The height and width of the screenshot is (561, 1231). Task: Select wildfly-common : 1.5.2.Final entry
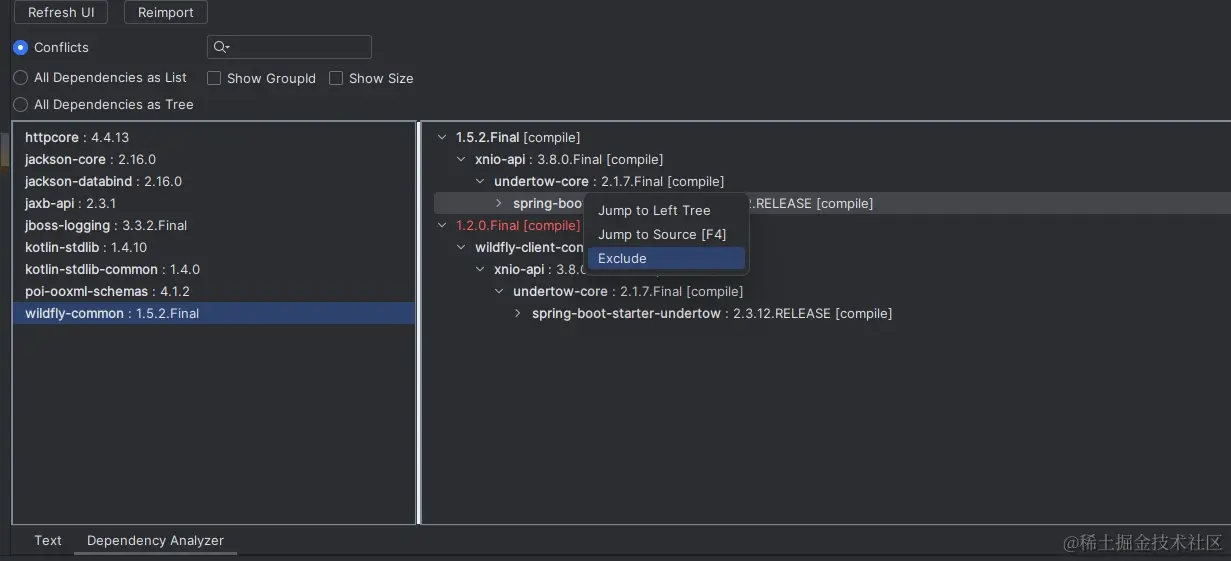pyautogui.click(x=214, y=313)
